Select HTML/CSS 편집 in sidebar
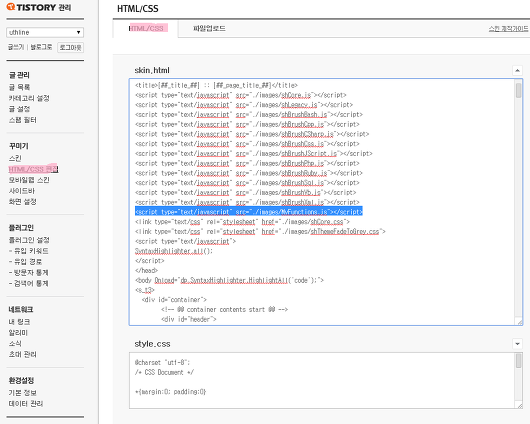The image size is (530, 424). 33,169
